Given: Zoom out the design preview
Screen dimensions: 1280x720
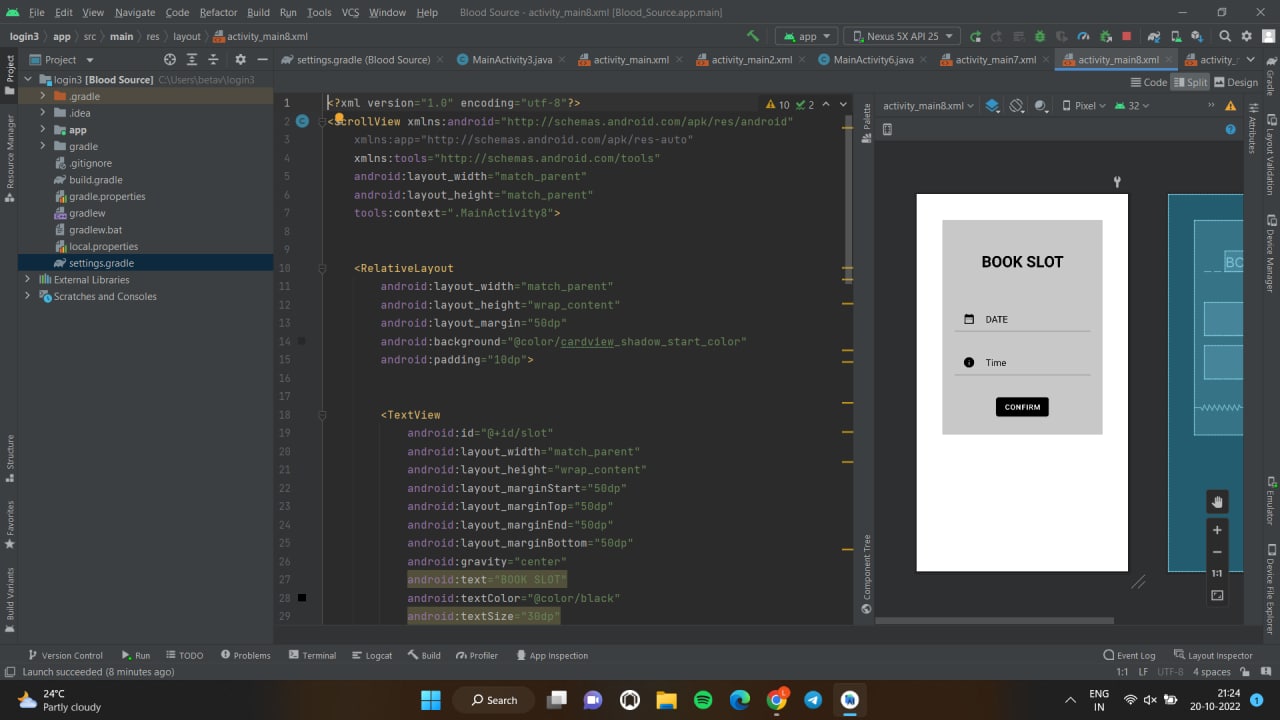Looking at the screenshot, I should pos(1217,552).
